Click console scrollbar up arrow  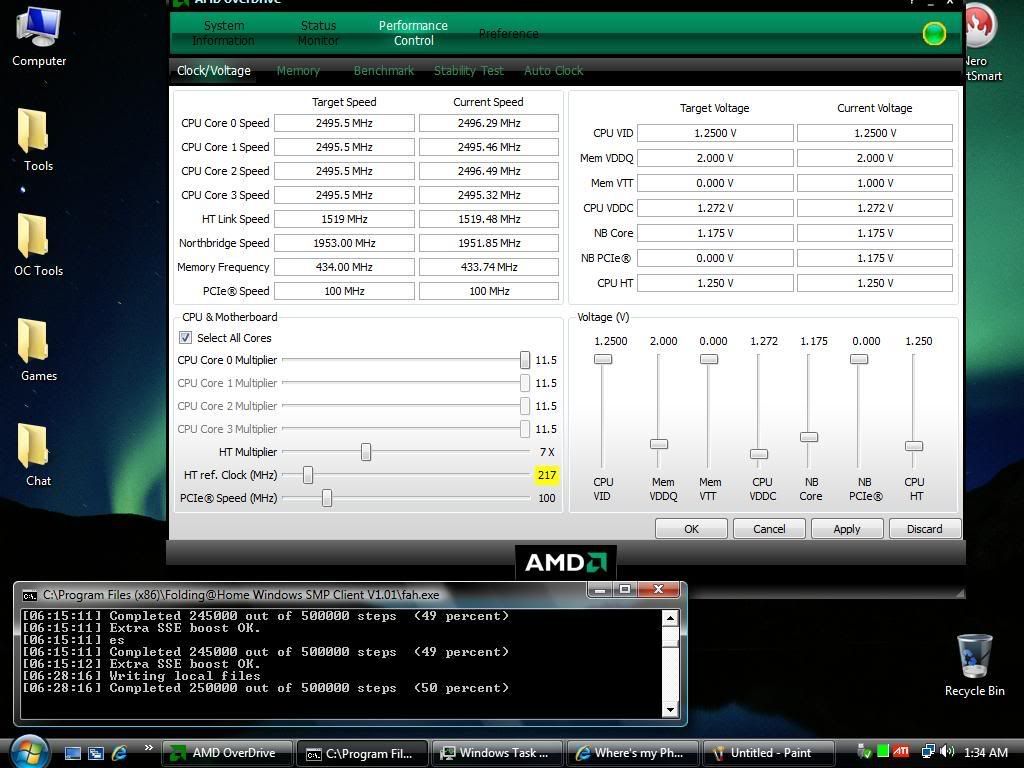click(x=670, y=618)
